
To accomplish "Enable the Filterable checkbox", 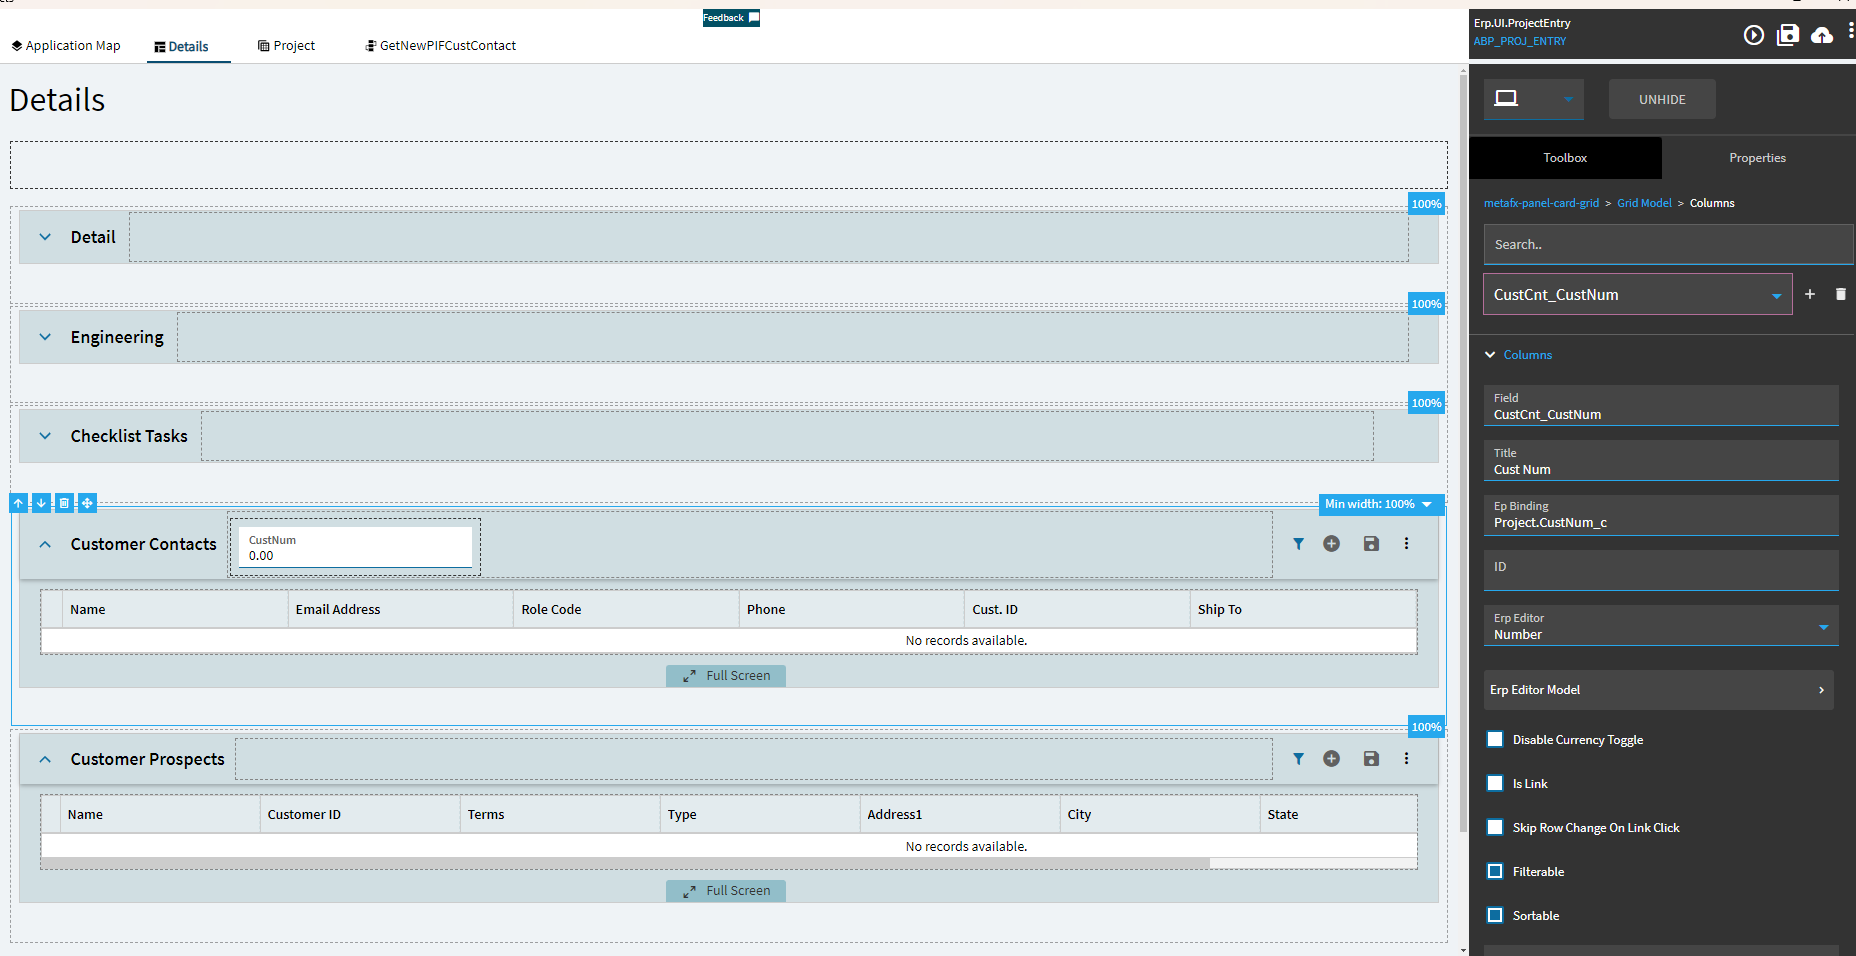I will 1495,871.
